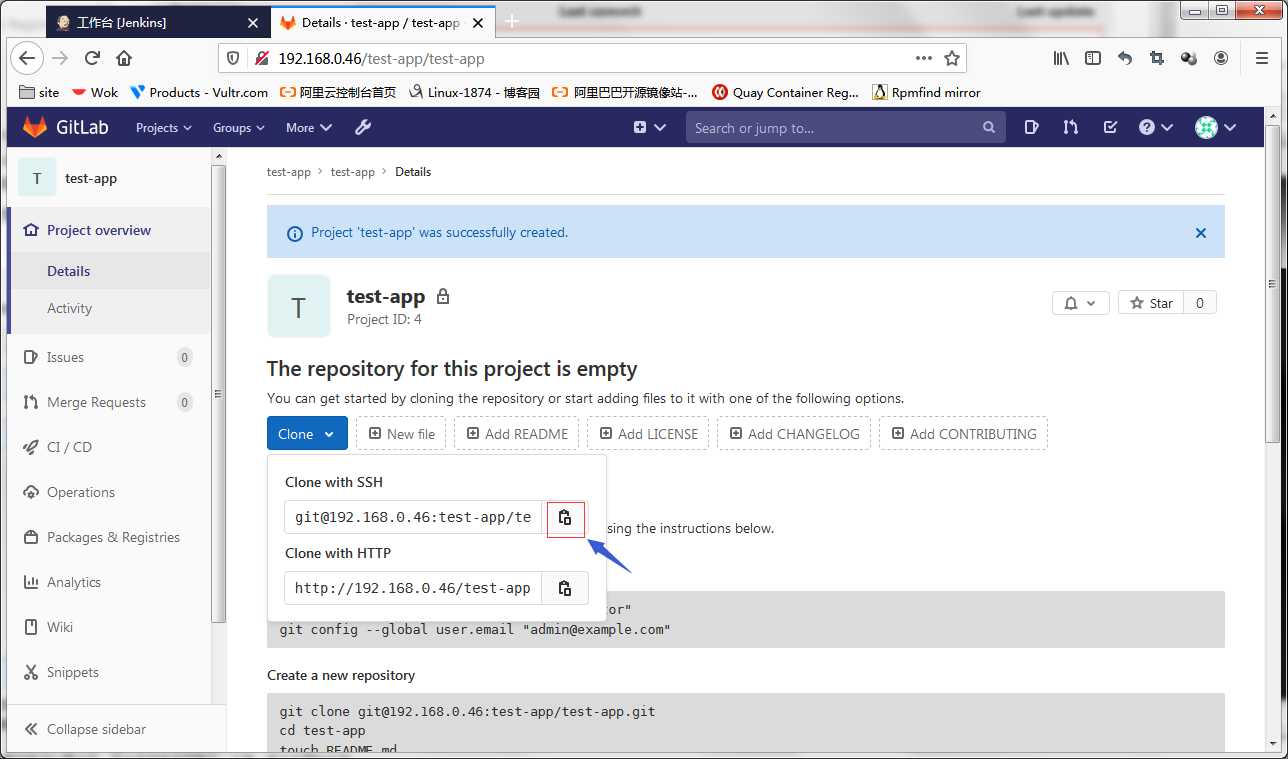The width and height of the screenshot is (1288, 759).
Task: Click the search magnifier icon
Action: point(989,127)
